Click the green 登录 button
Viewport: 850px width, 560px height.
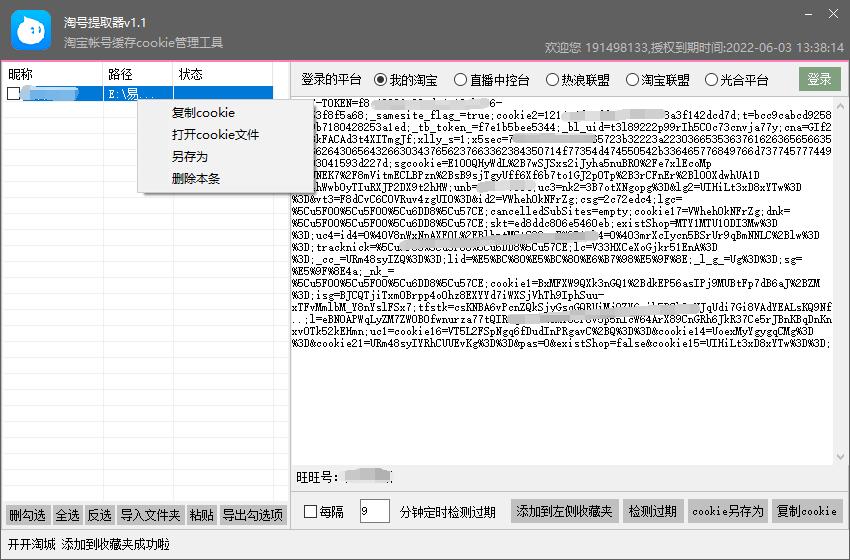pos(820,79)
